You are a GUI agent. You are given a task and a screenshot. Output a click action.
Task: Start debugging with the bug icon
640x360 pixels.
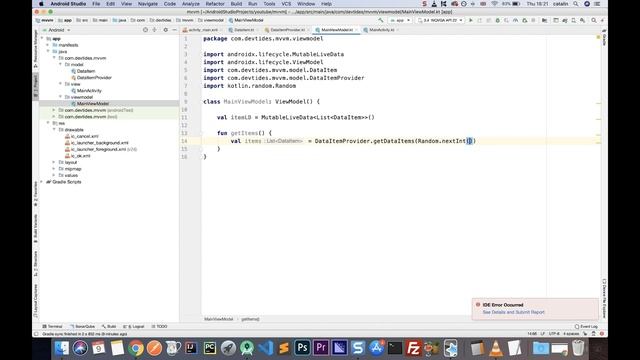498,20
